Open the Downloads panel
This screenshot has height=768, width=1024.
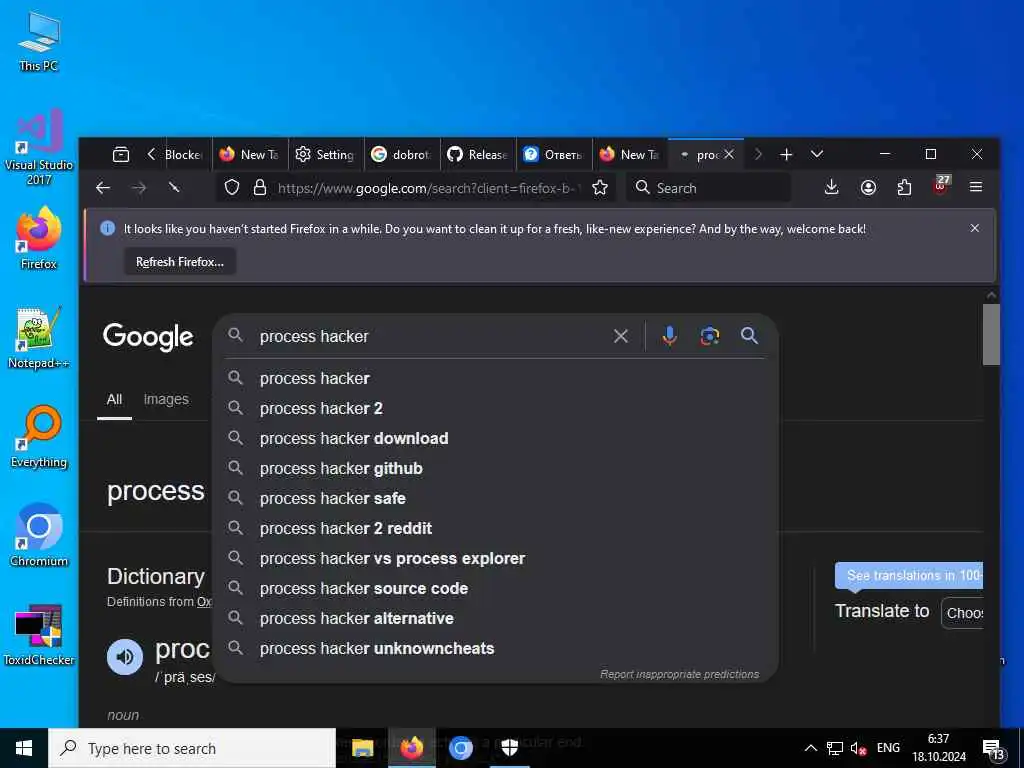click(x=831, y=188)
